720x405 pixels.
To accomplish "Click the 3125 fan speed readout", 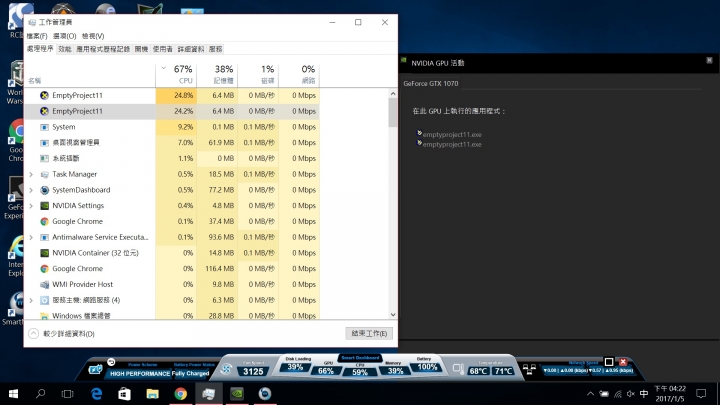I will [253, 371].
